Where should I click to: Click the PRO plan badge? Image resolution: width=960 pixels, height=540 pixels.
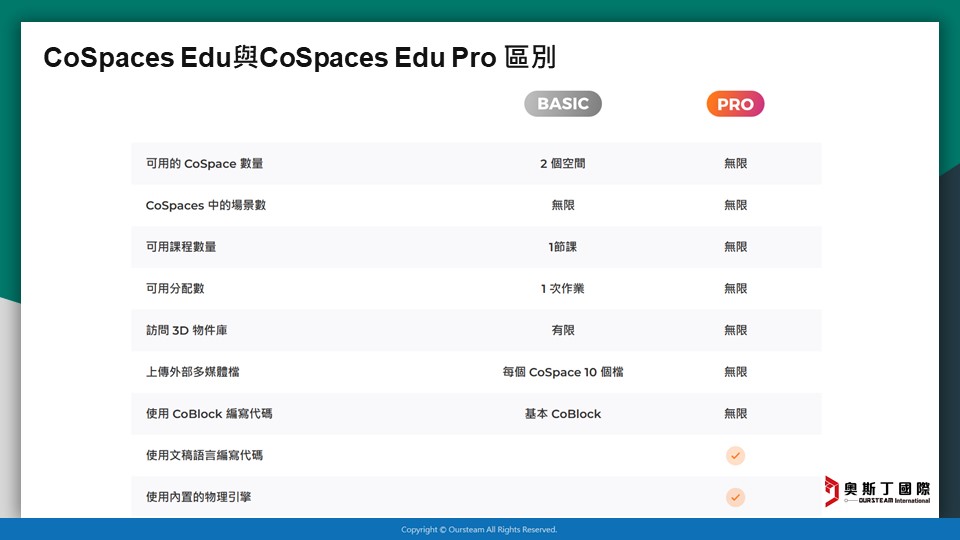735,103
